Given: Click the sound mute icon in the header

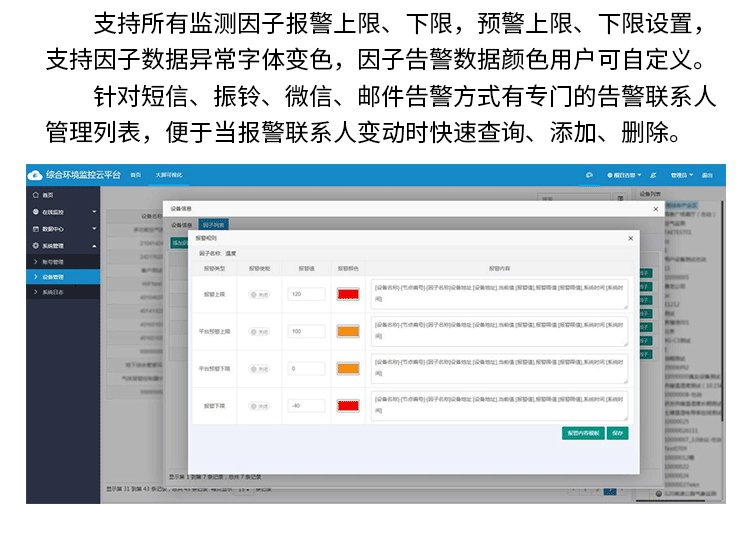Looking at the screenshot, I should tap(653, 175).
